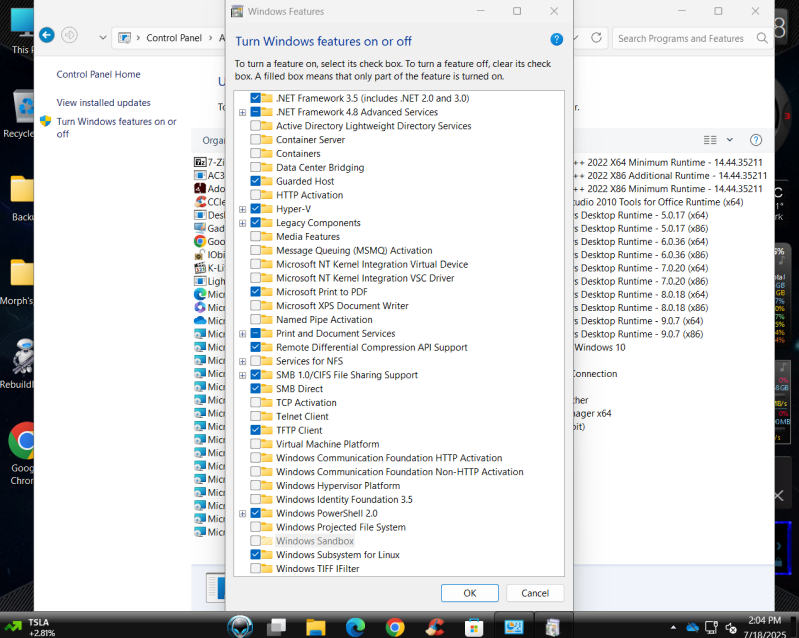Click the view options icon in Programs and Features
Viewport: 799px width, 638px height.
pos(710,140)
